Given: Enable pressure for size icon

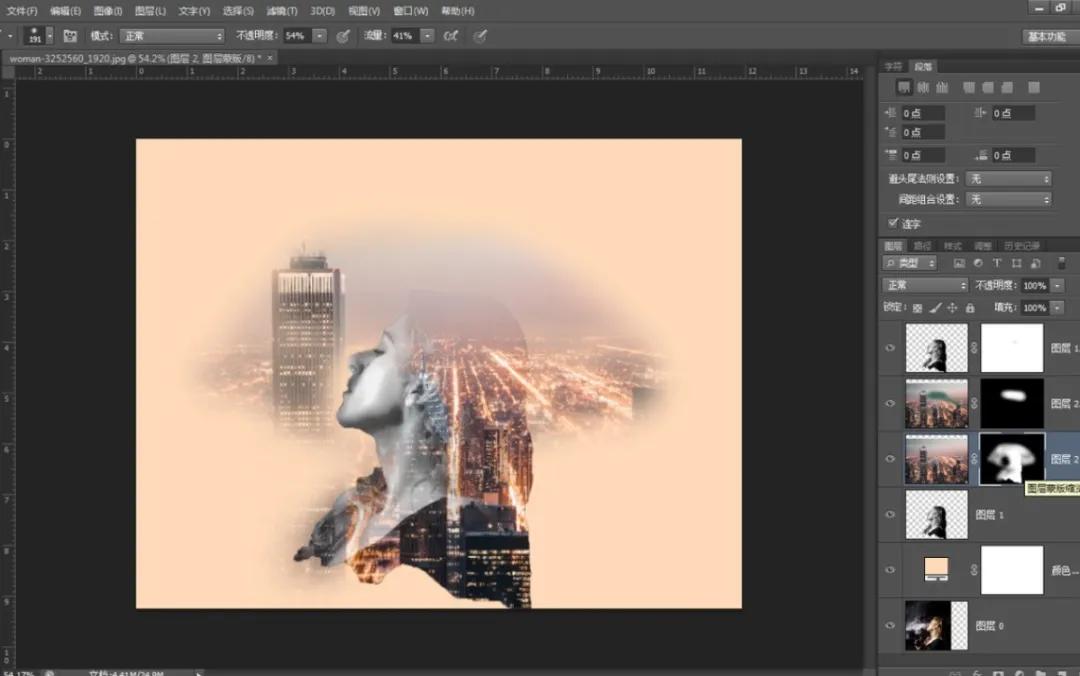Looking at the screenshot, I should (x=480, y=36).
